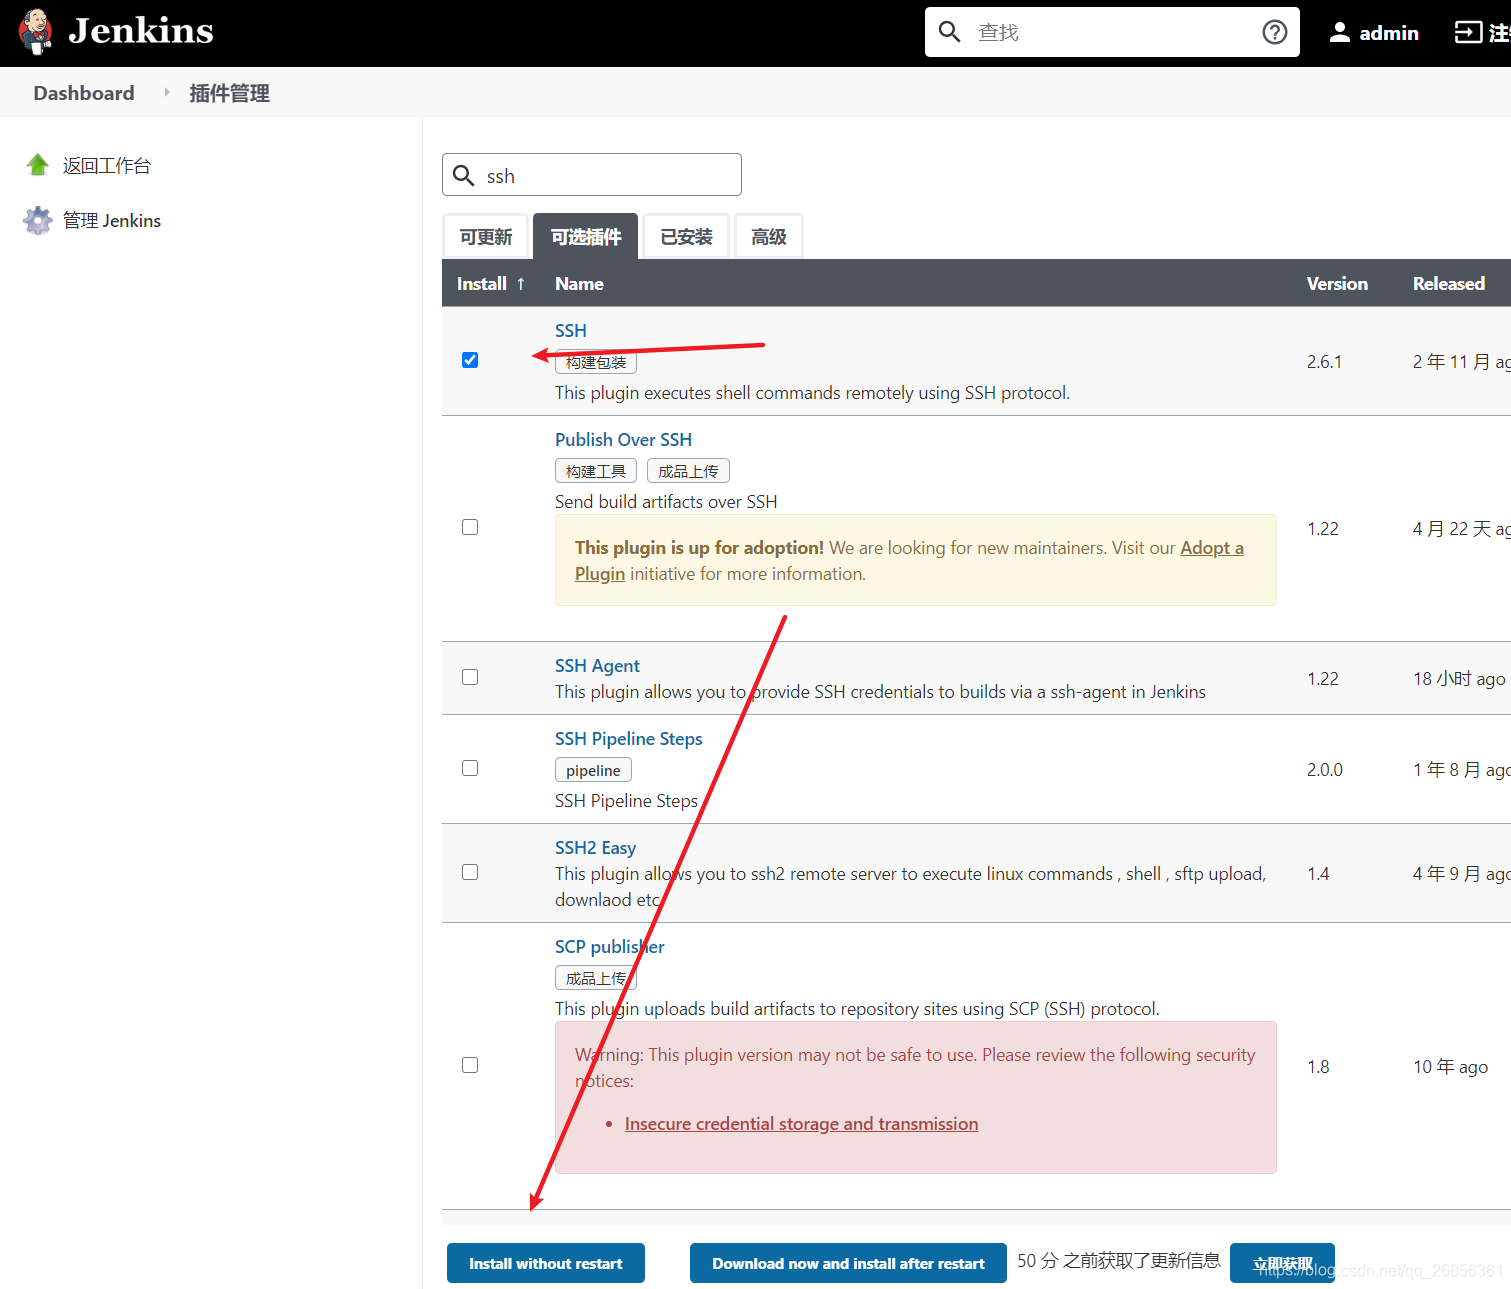
Task: Check the Publish Over SSH checkbox
Action: 470,527
